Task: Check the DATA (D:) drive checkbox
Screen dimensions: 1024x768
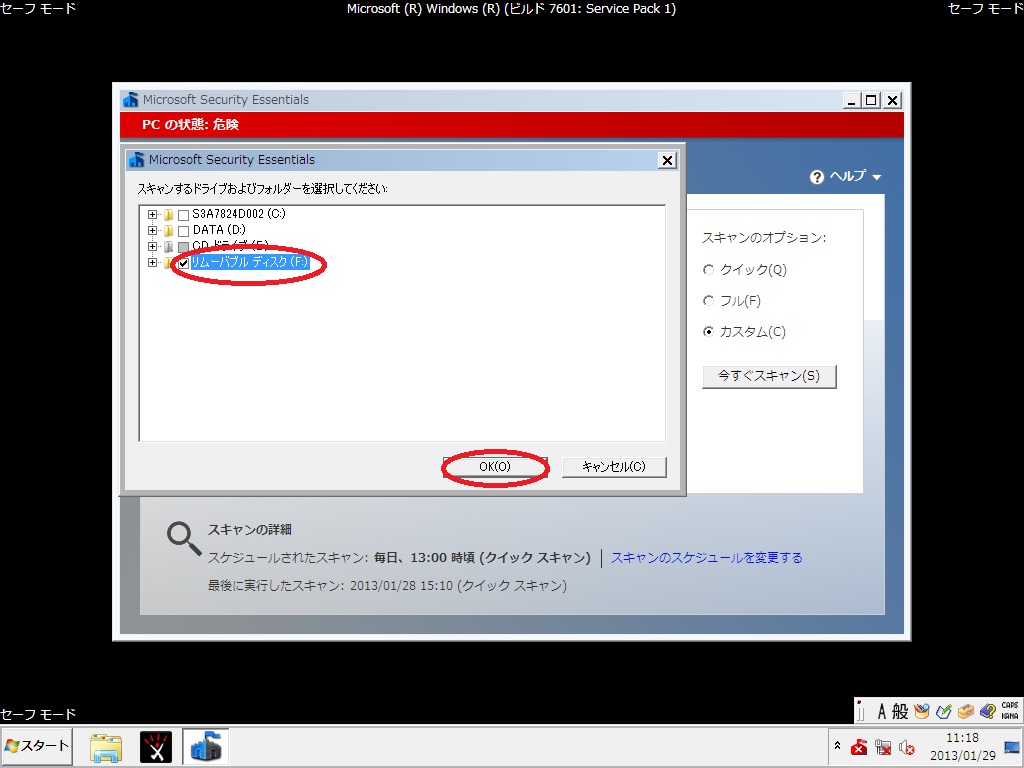Action: (x=184, y=231)
